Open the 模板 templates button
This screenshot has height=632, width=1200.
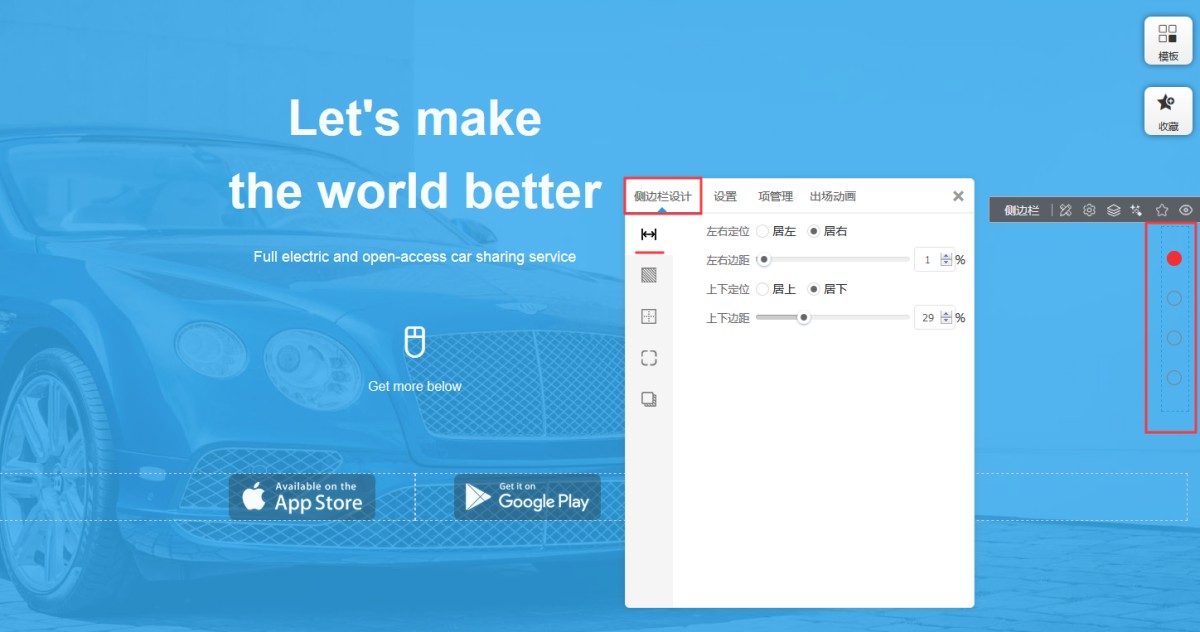[1168, 41]
